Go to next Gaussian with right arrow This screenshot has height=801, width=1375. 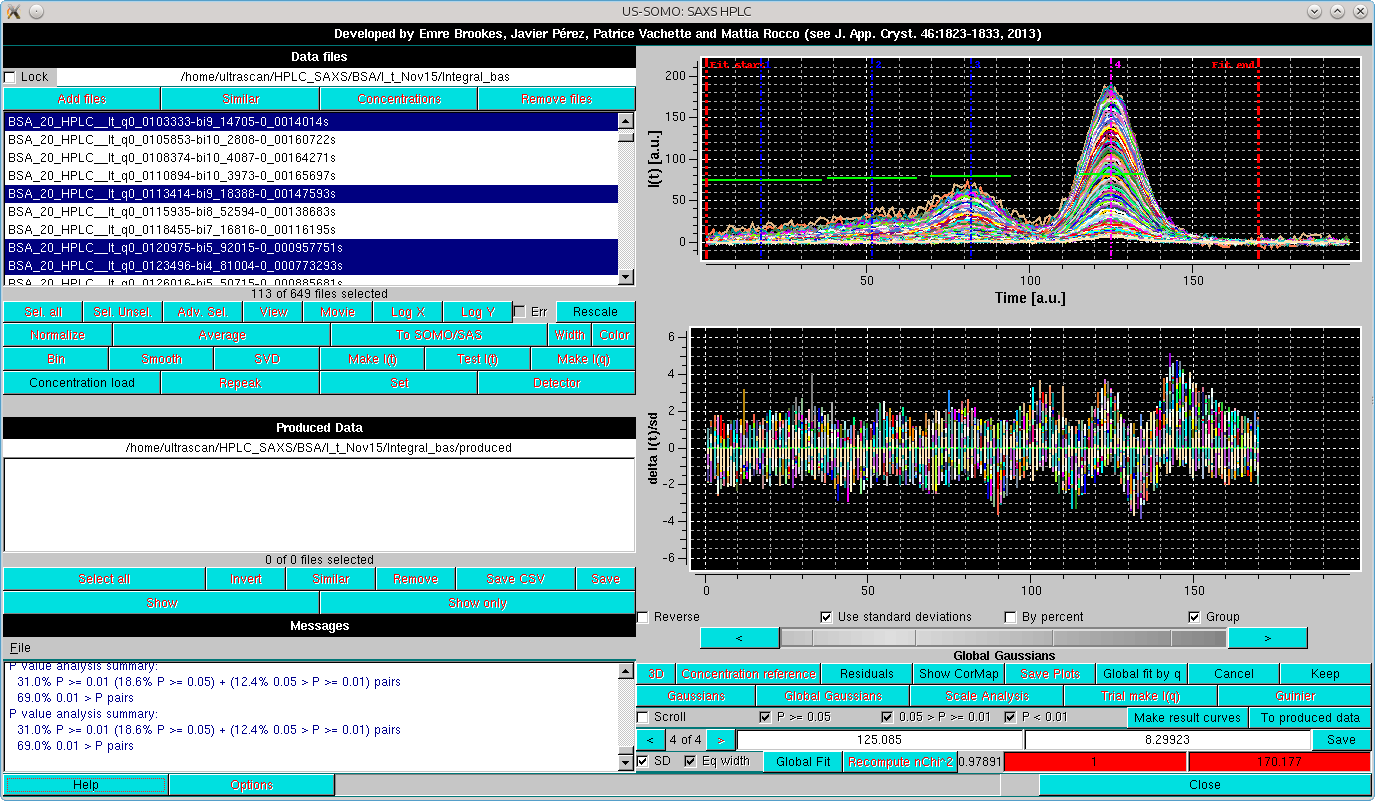point(720,740)
